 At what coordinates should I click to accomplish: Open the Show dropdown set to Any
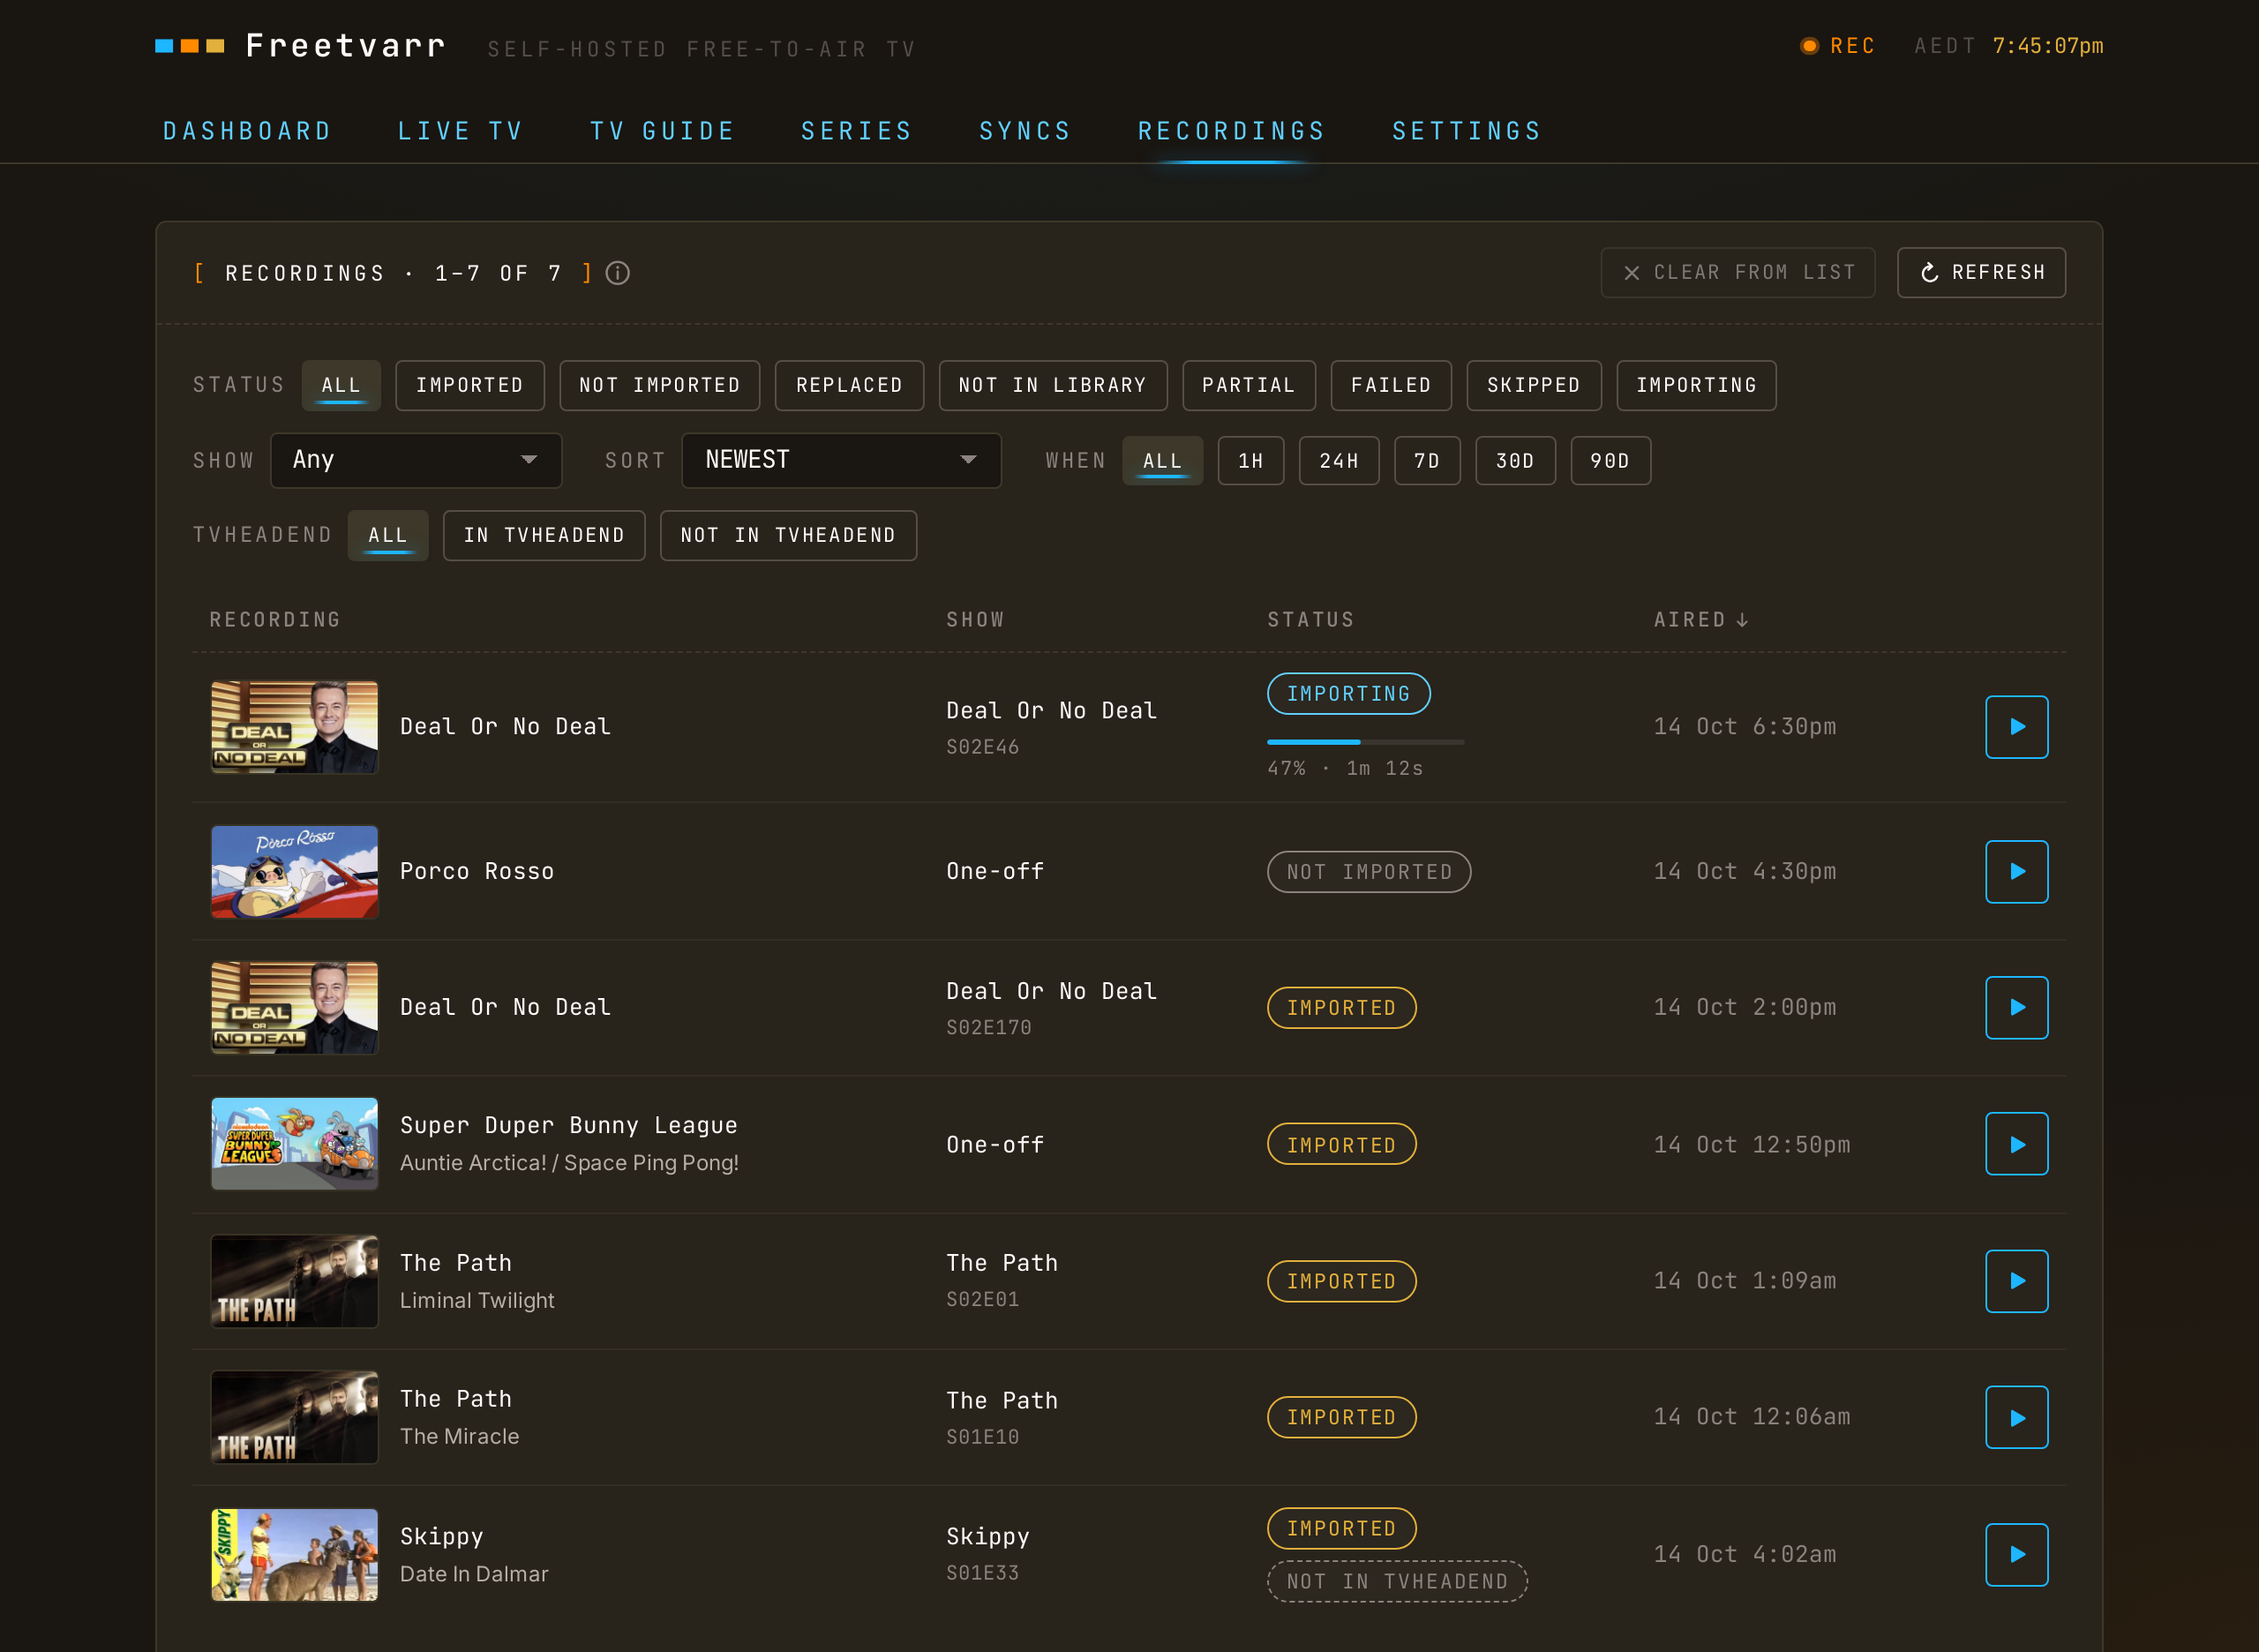[416, 460]
